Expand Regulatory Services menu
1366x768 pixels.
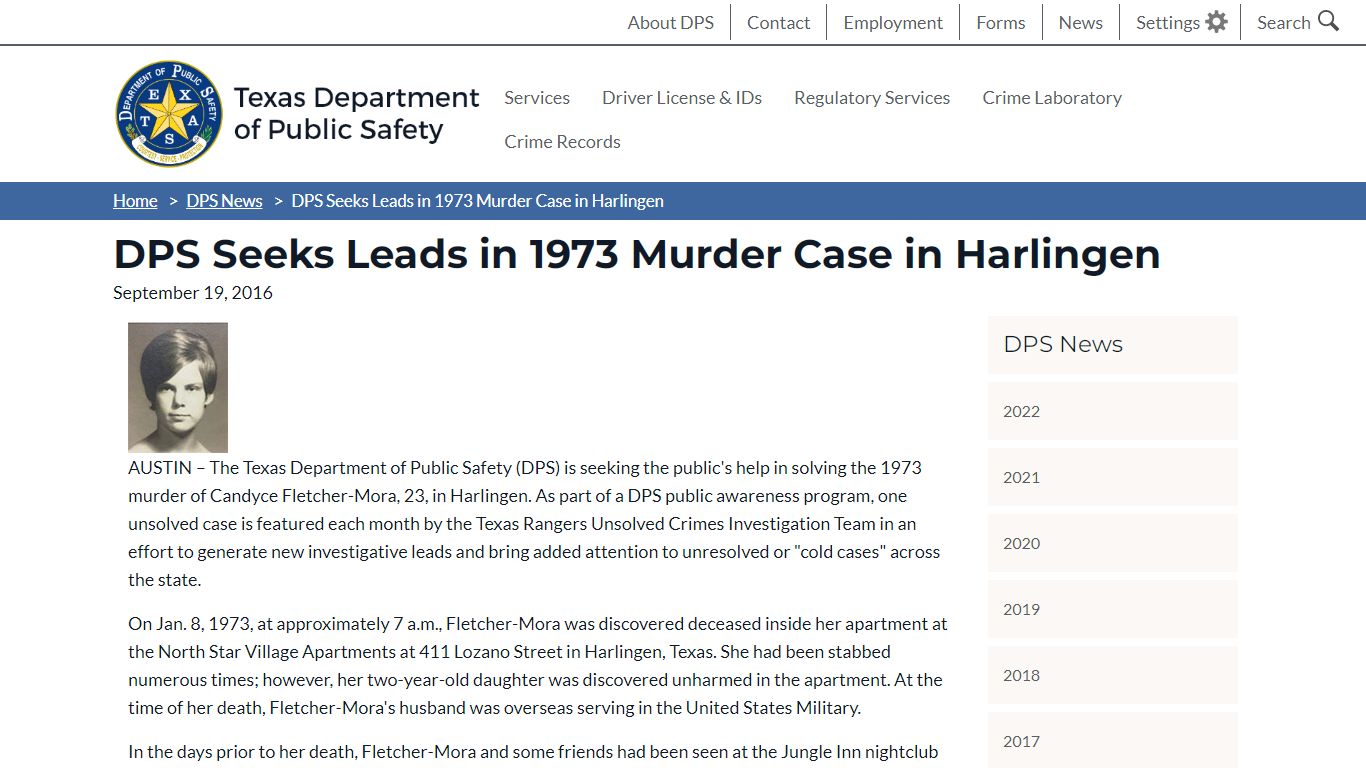(x=872, y=97)
